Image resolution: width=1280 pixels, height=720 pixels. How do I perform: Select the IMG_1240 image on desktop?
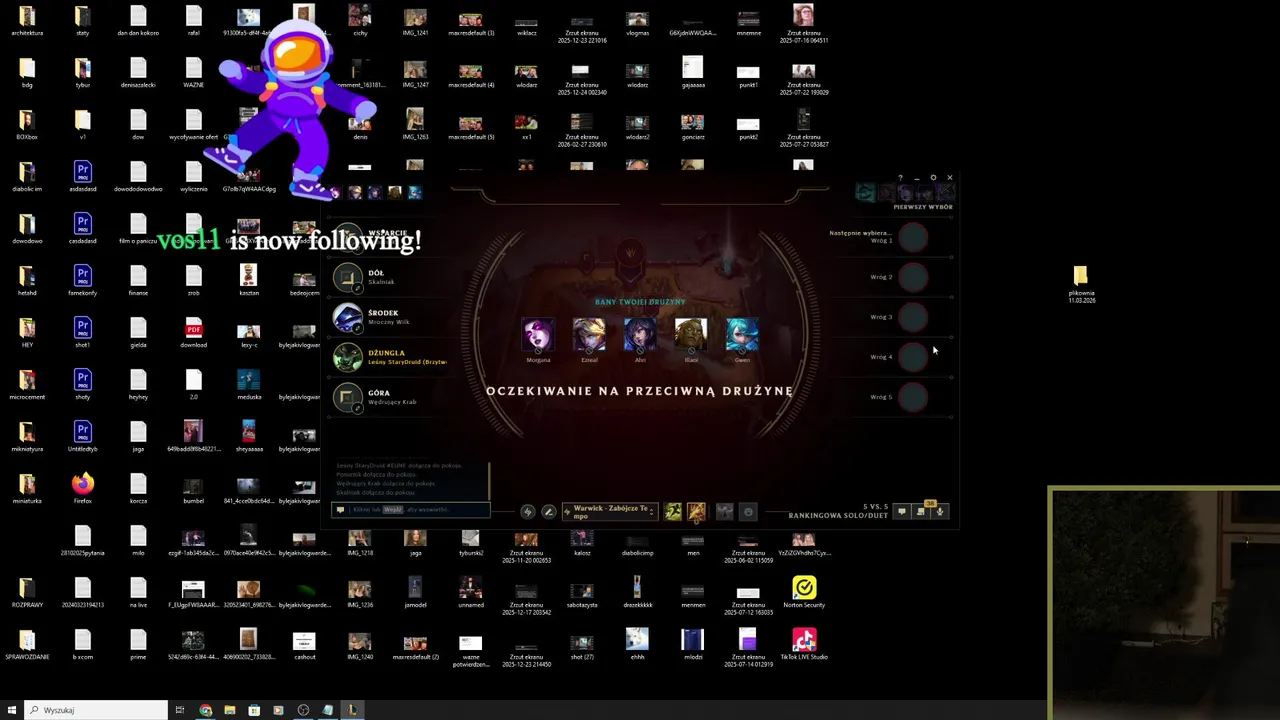[360, 644]
